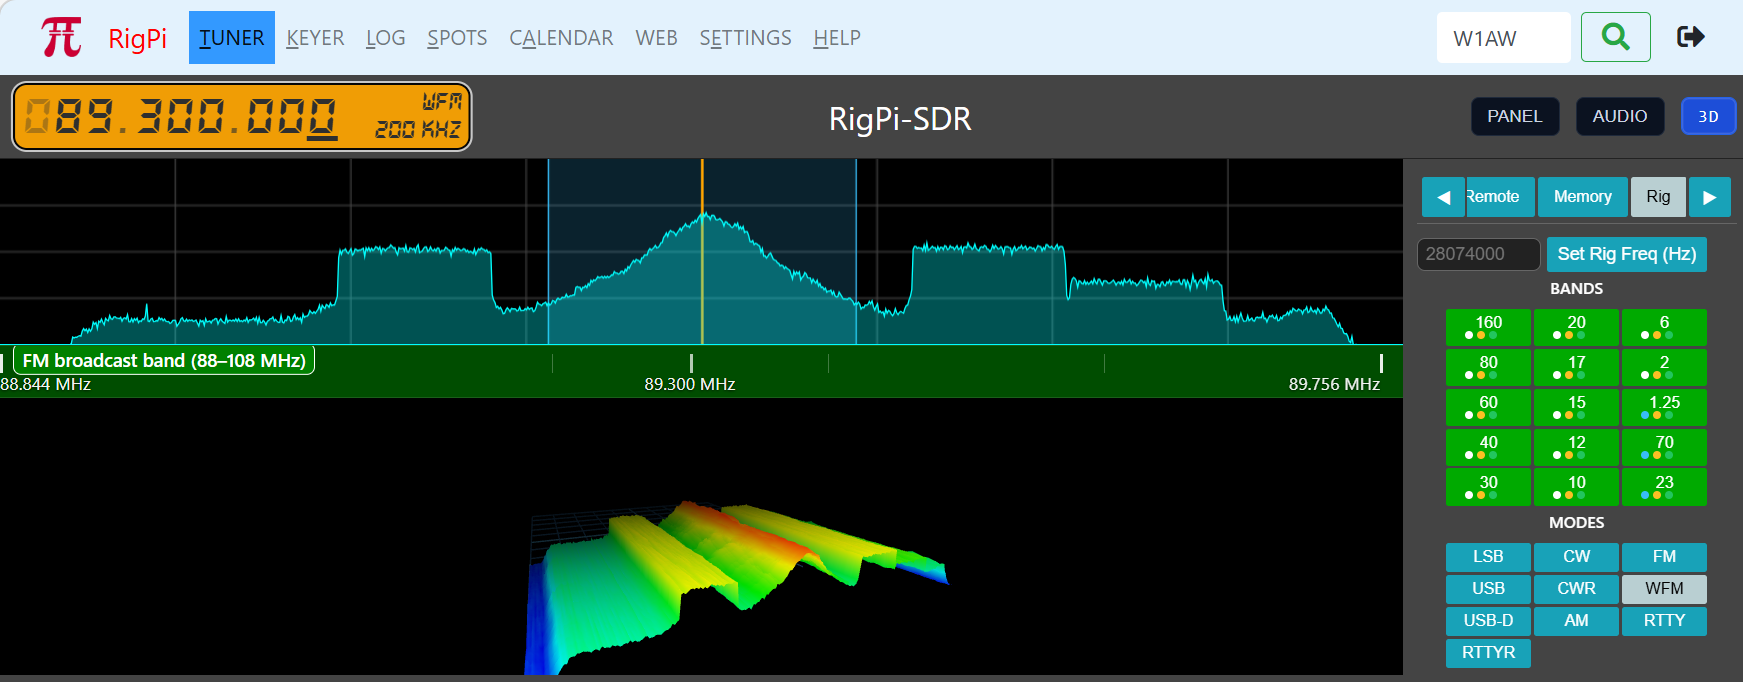Click the right arrow in the panel tabs
The width and height of the screenshot is (1743, 682).
(1710, 197)
